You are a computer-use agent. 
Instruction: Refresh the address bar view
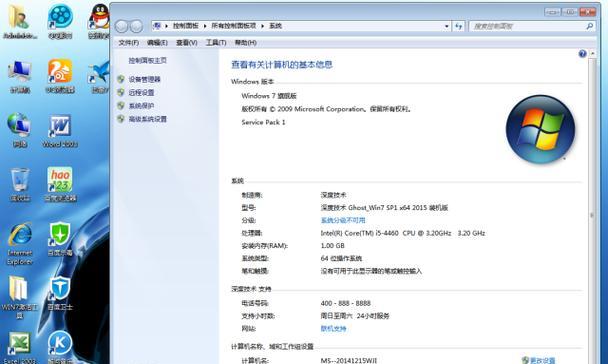(458, 26)
